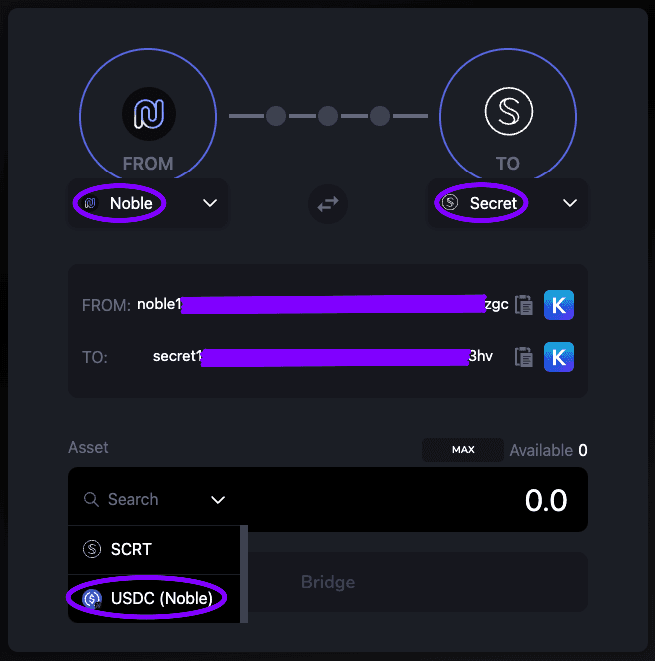This screenshot has width=655, height=661.
Task: Open the Noble source chain dropdown
Action: point(210,203)
